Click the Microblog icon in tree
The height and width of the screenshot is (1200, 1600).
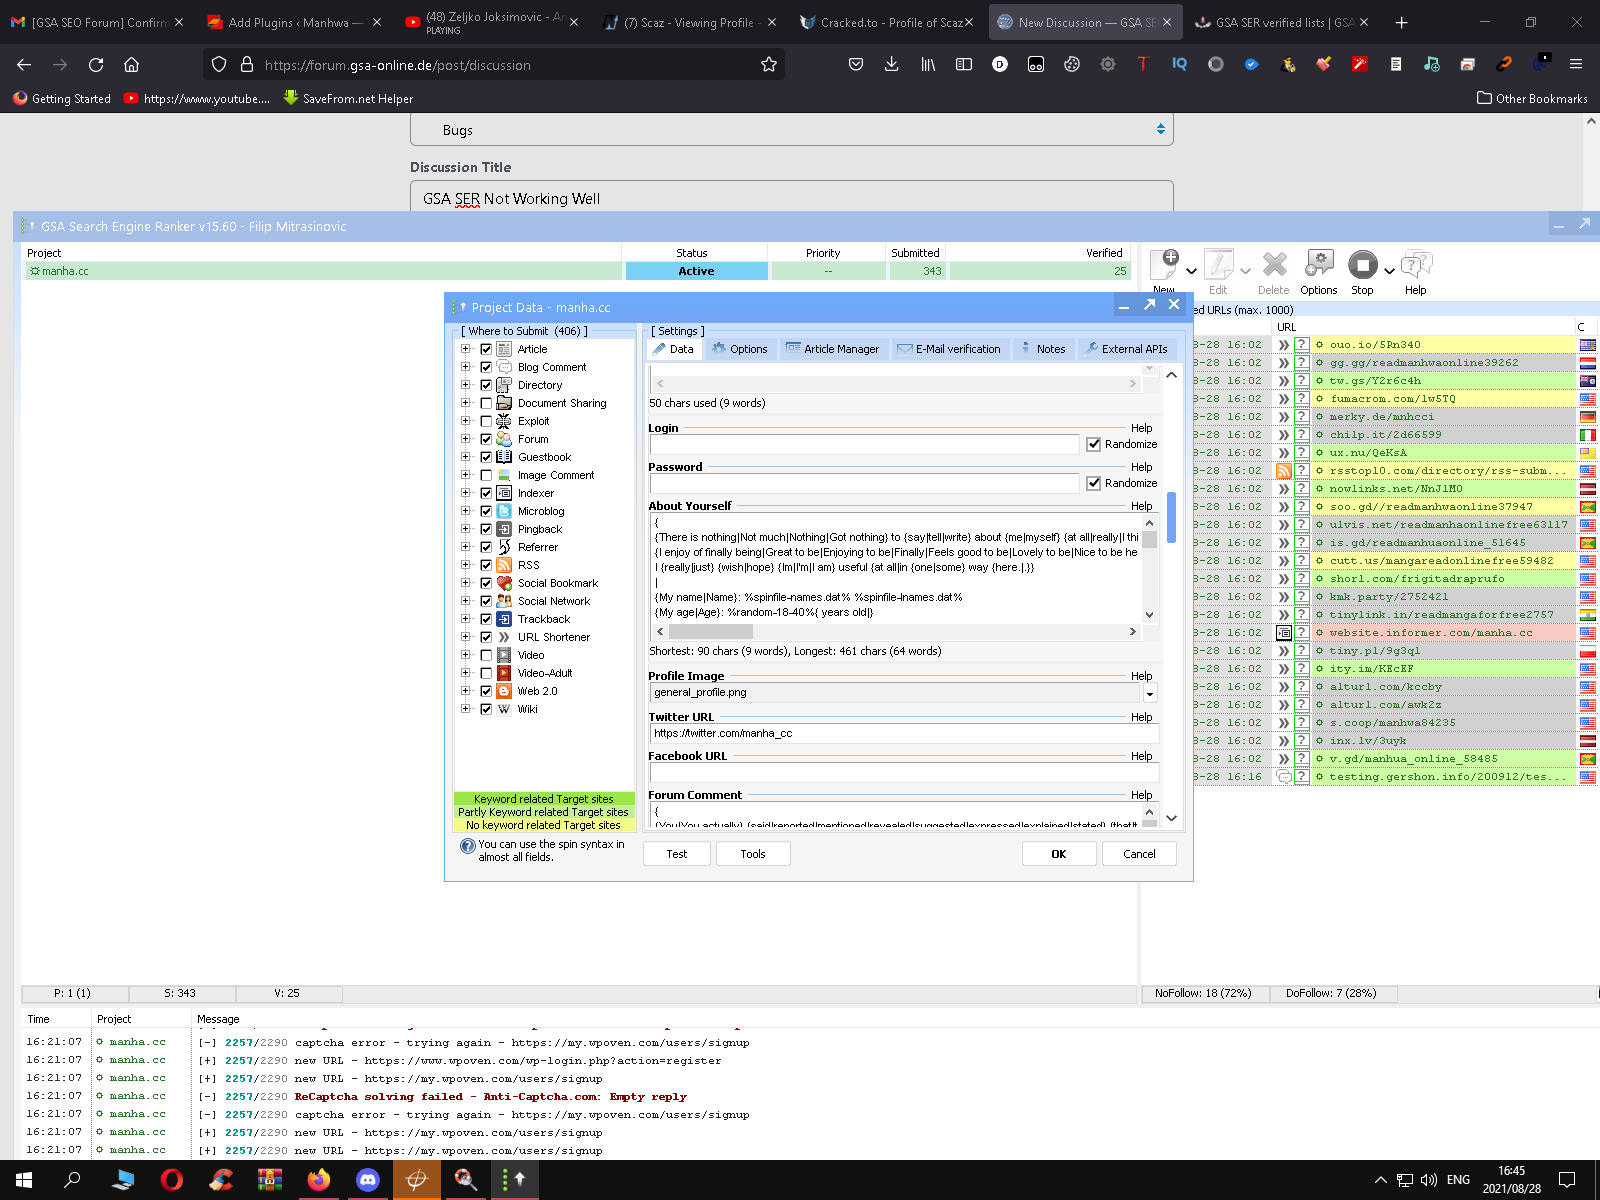pyautogui.click(x=504, y=511)
